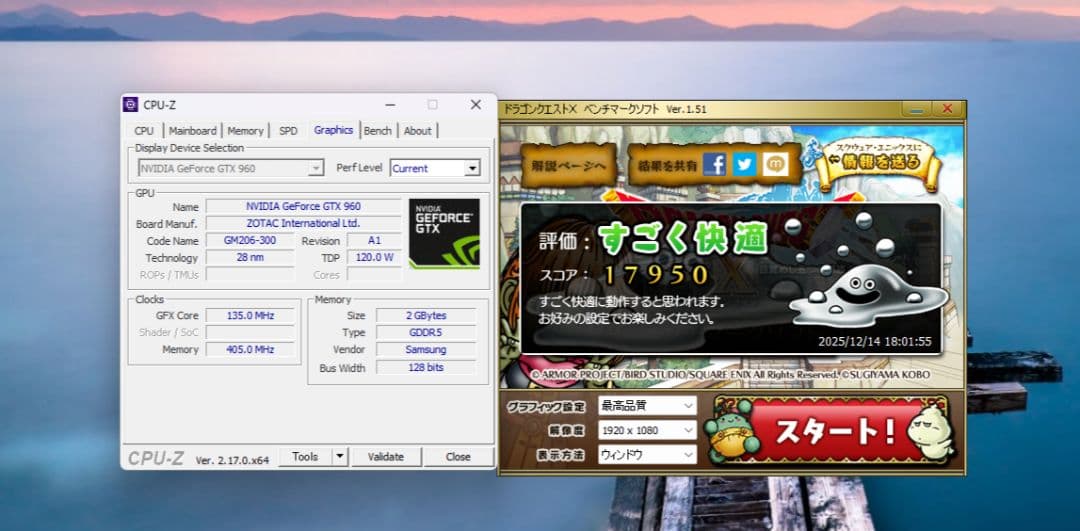Open the resolution 1920 x 1080 dropdown
This screenshot has height=531, width=1080.
pyautogui.click(x=647, y=430)
